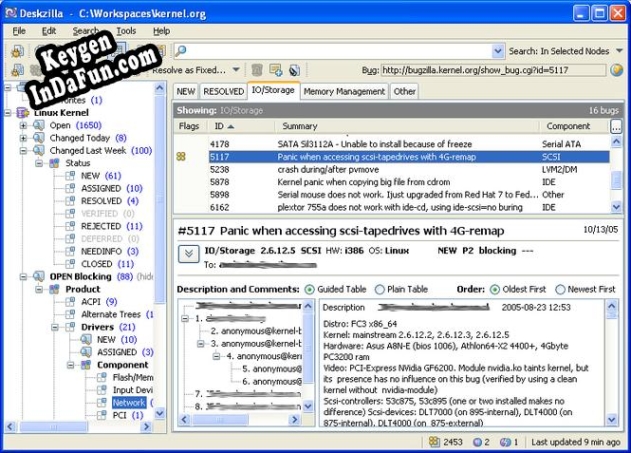Click the bug icon in top toolbar row

coord(17,51)
